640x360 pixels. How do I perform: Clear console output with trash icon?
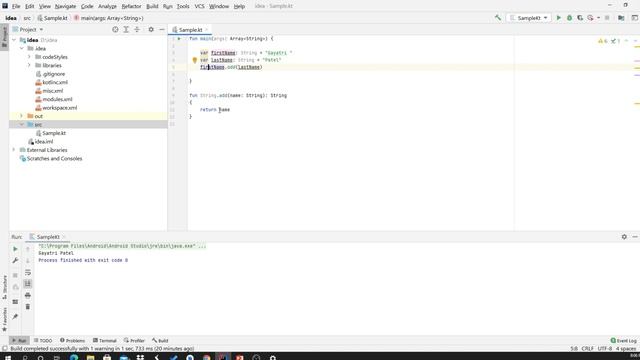[x=28, y=307]
